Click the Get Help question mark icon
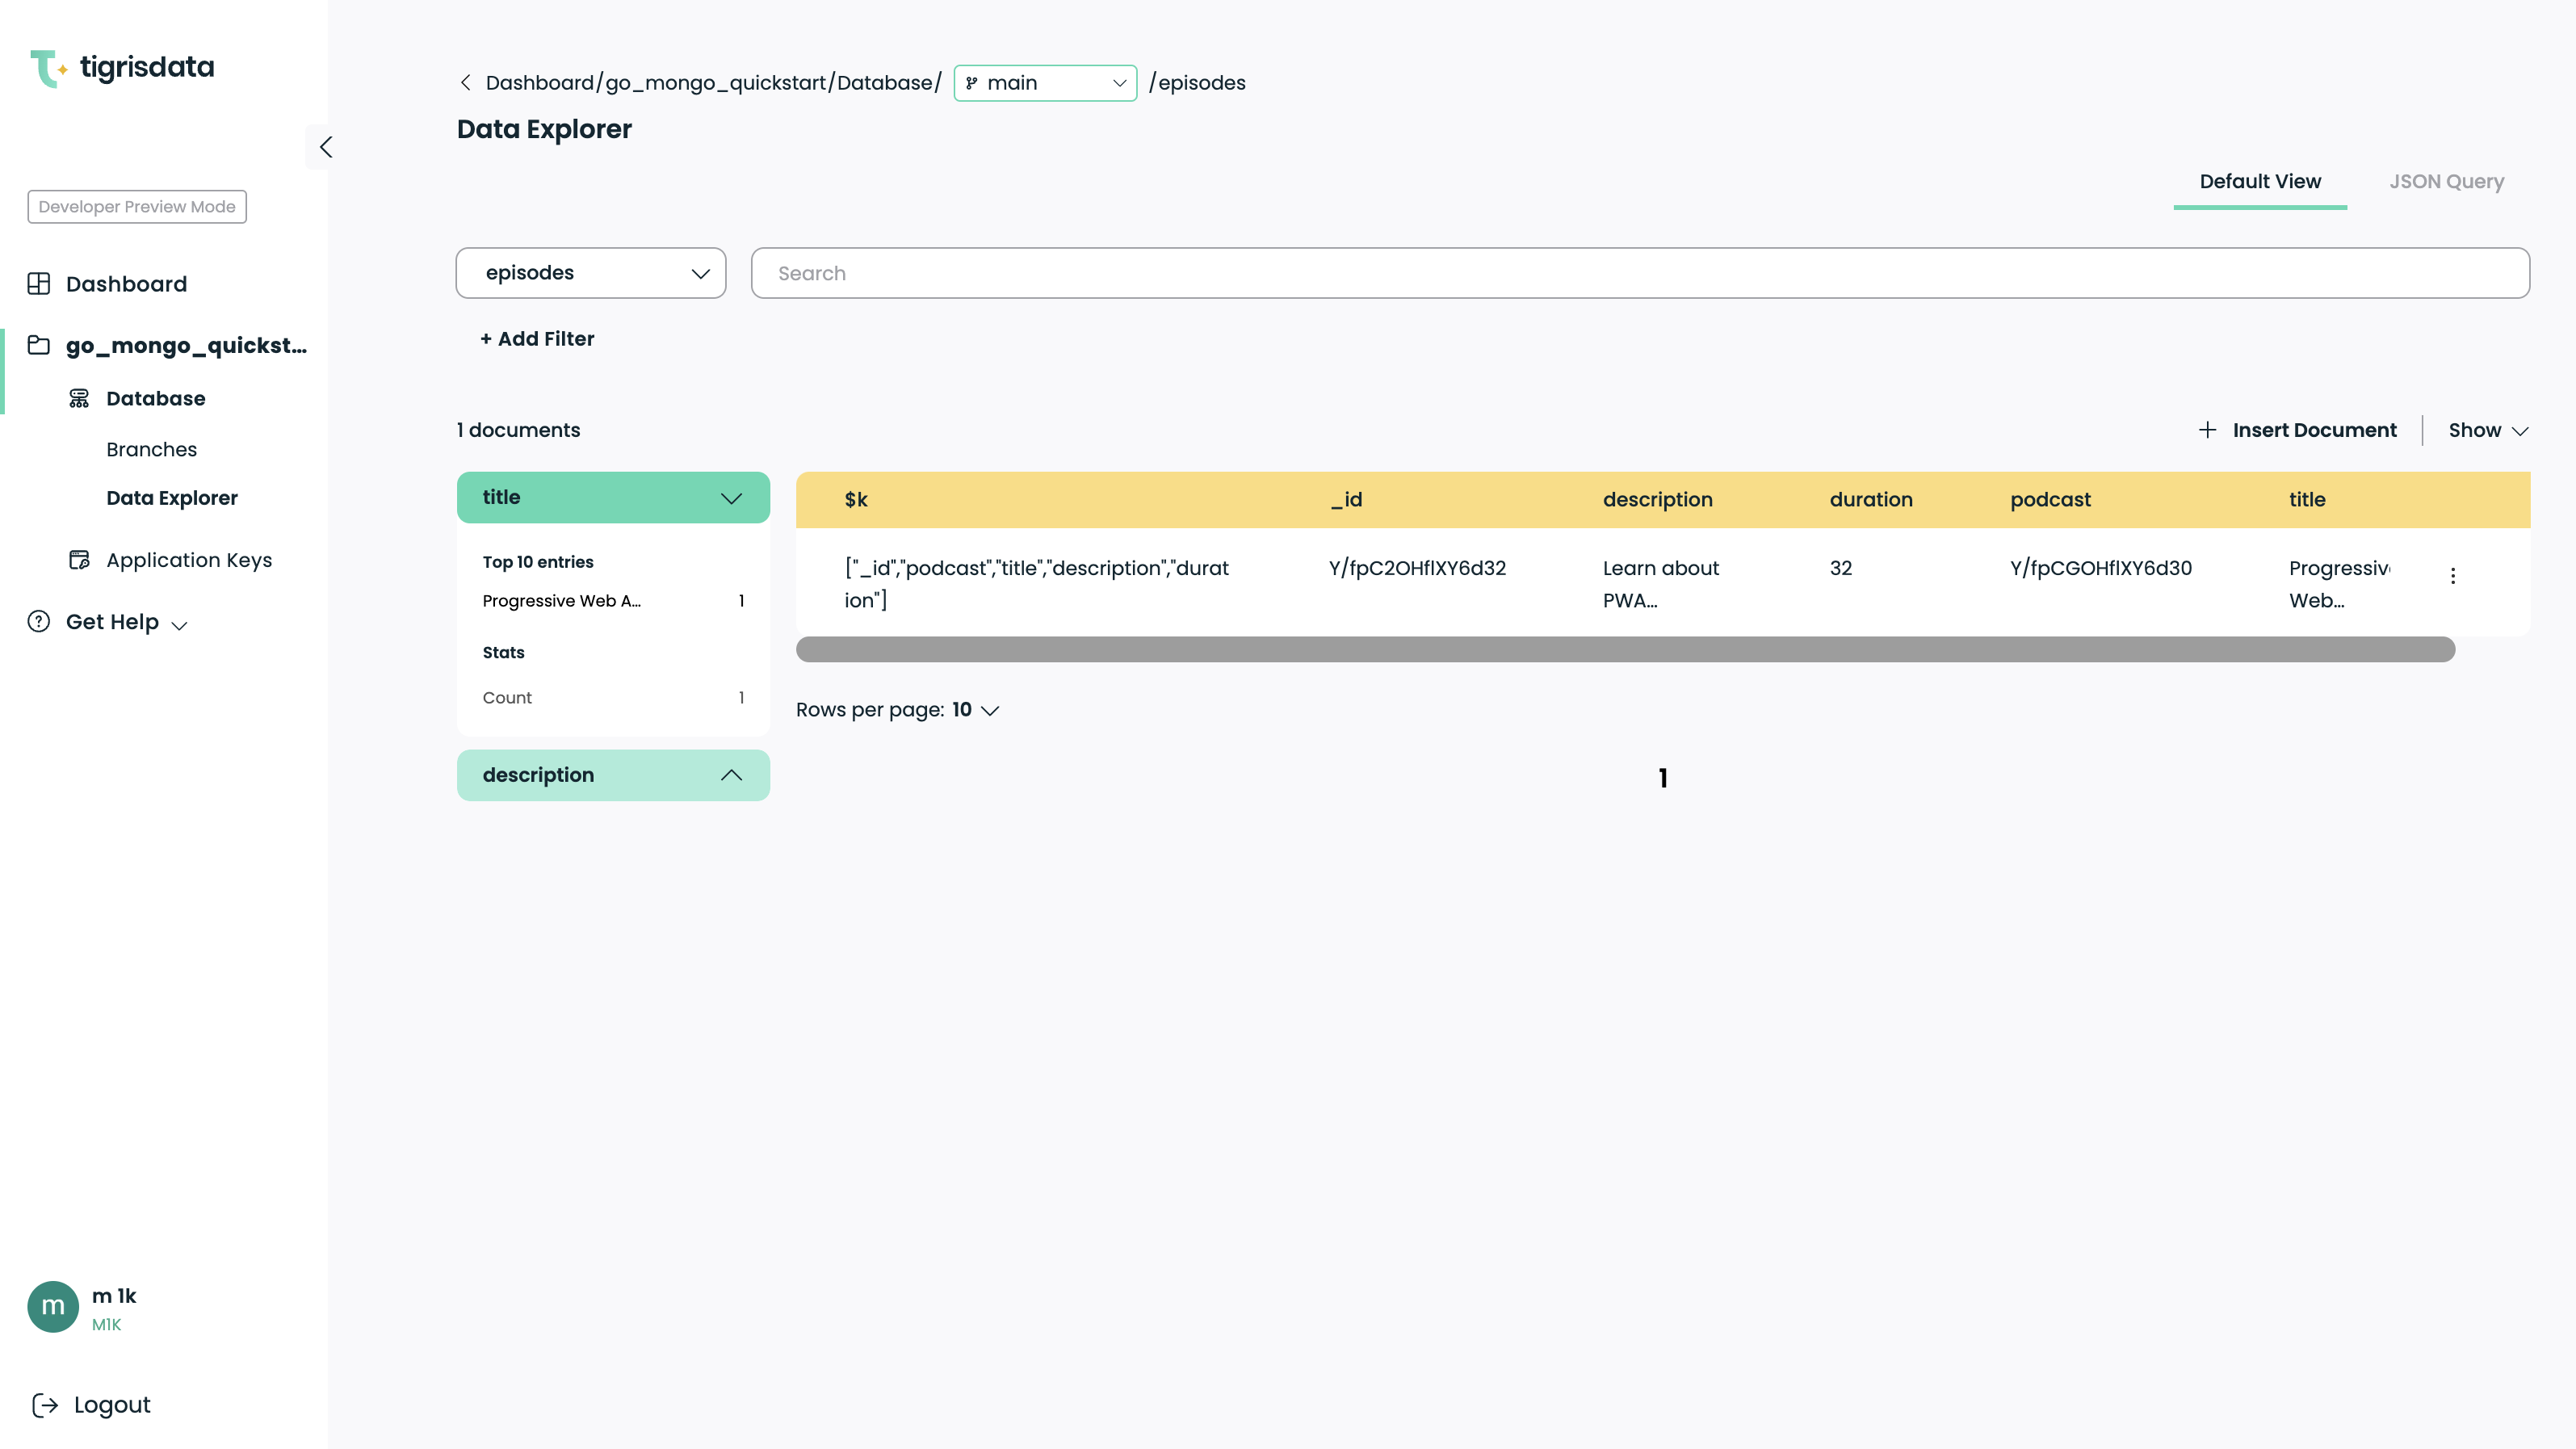 pos(39,622)
